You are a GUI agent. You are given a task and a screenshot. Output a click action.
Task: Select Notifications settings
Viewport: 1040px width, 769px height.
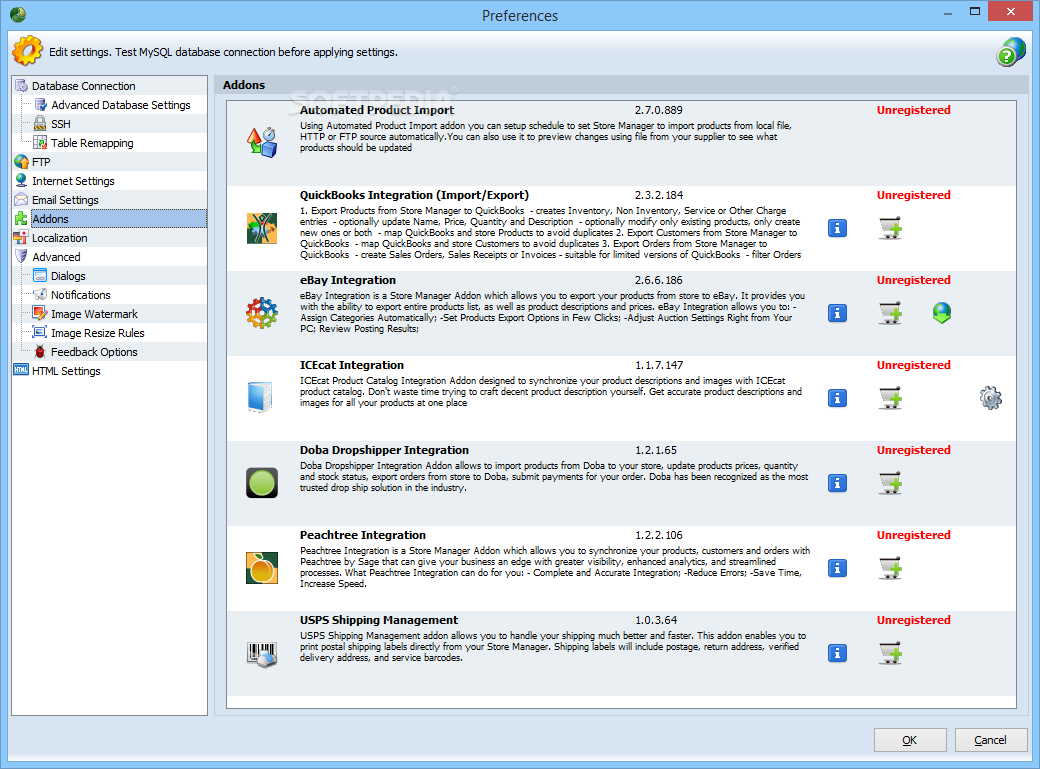tap(81, 295)
